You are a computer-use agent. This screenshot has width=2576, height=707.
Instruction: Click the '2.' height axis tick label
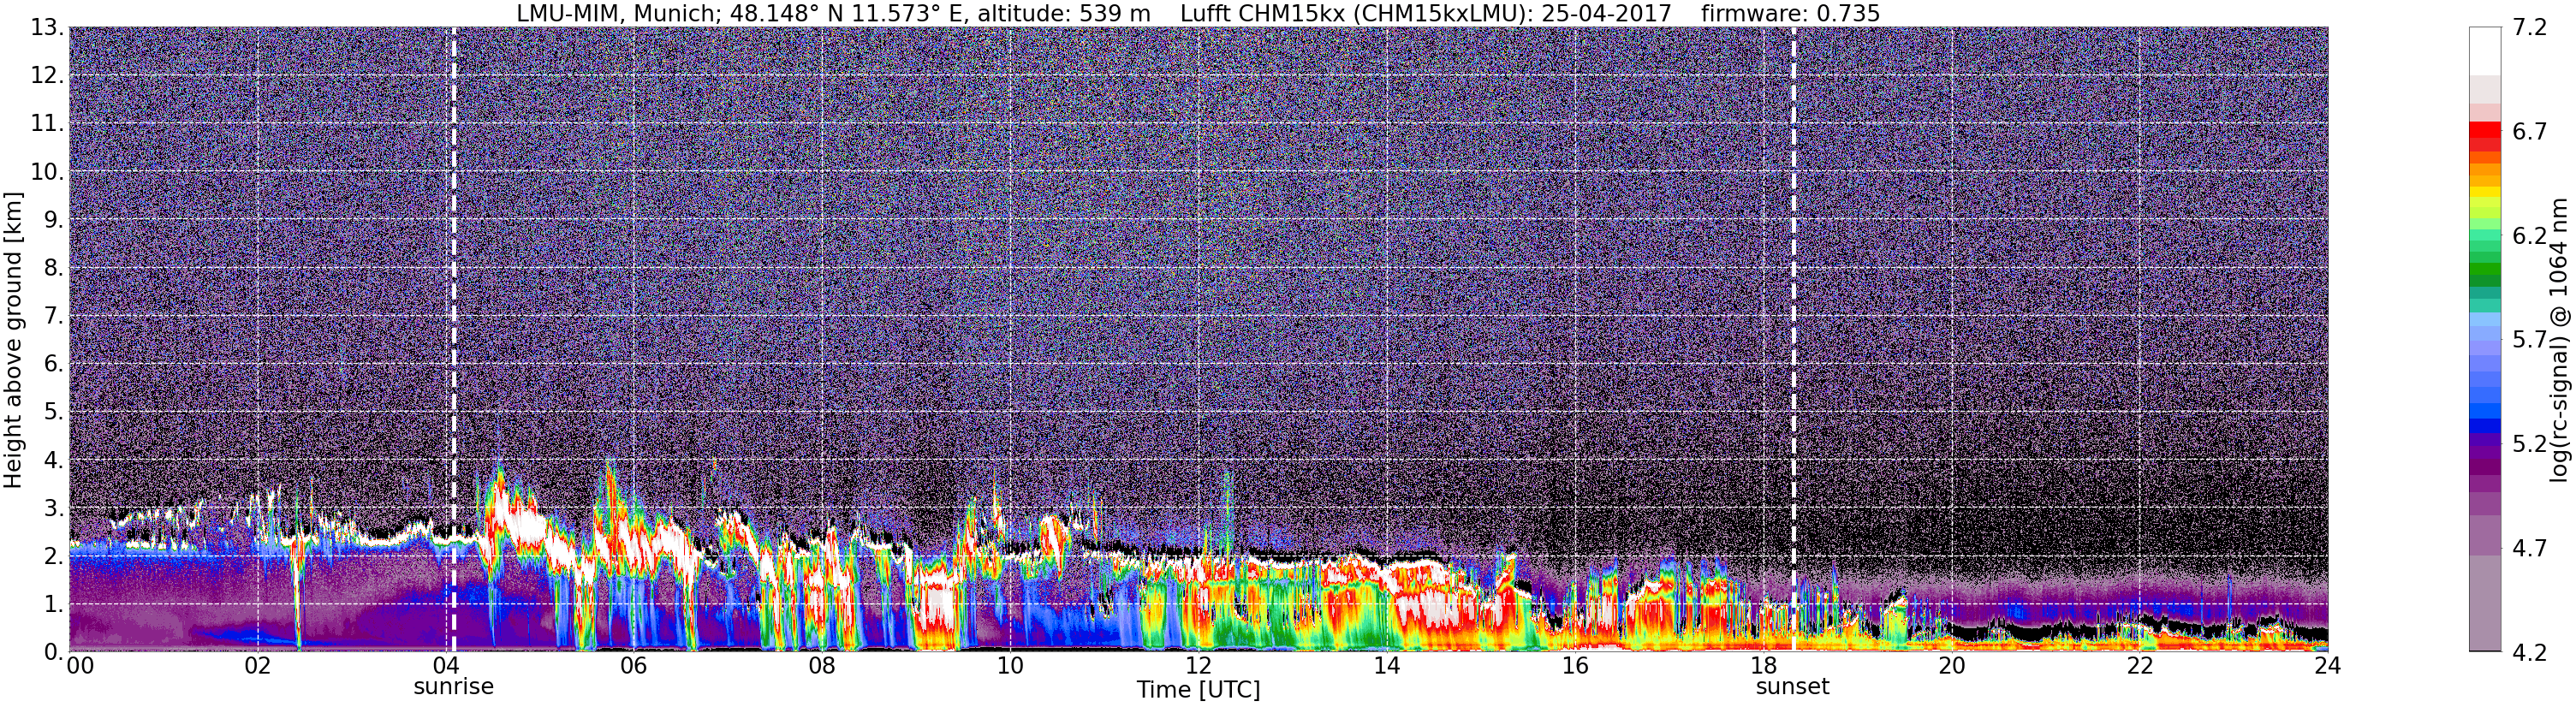click(54, 555)
